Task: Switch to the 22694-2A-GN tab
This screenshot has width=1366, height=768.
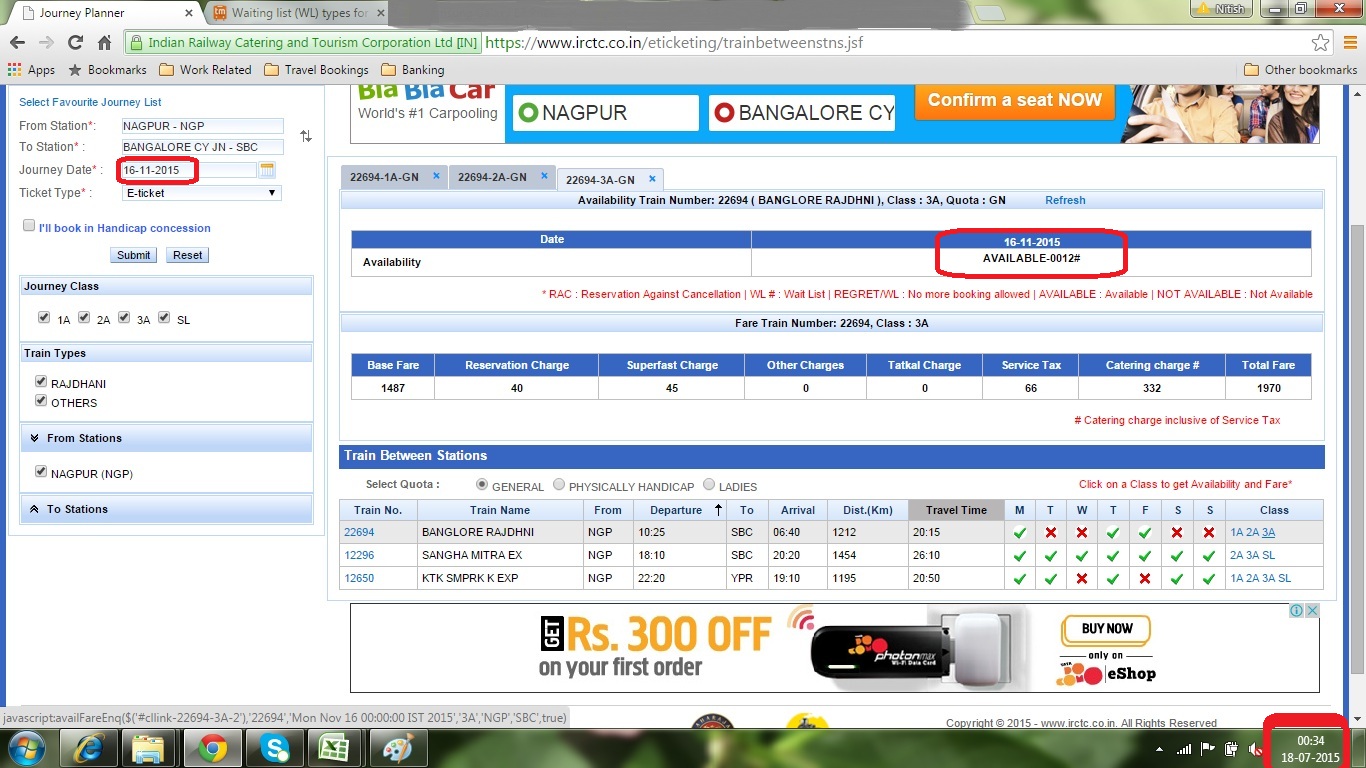Action: 492,177
